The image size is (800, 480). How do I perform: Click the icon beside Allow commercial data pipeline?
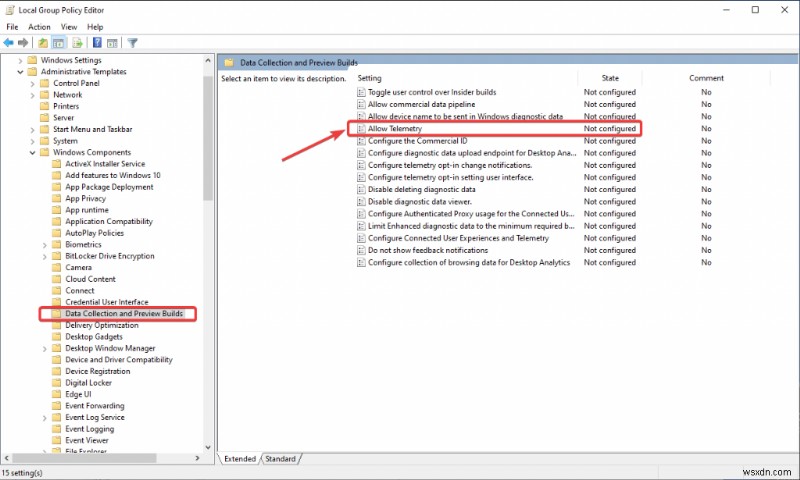click(361, 105)
